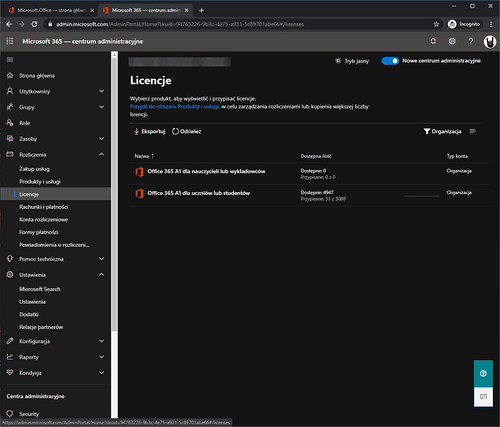This screenshot has height=427, width=500.
Task: Collapse navigation with hamburger icon
Action: coord(10,60)
